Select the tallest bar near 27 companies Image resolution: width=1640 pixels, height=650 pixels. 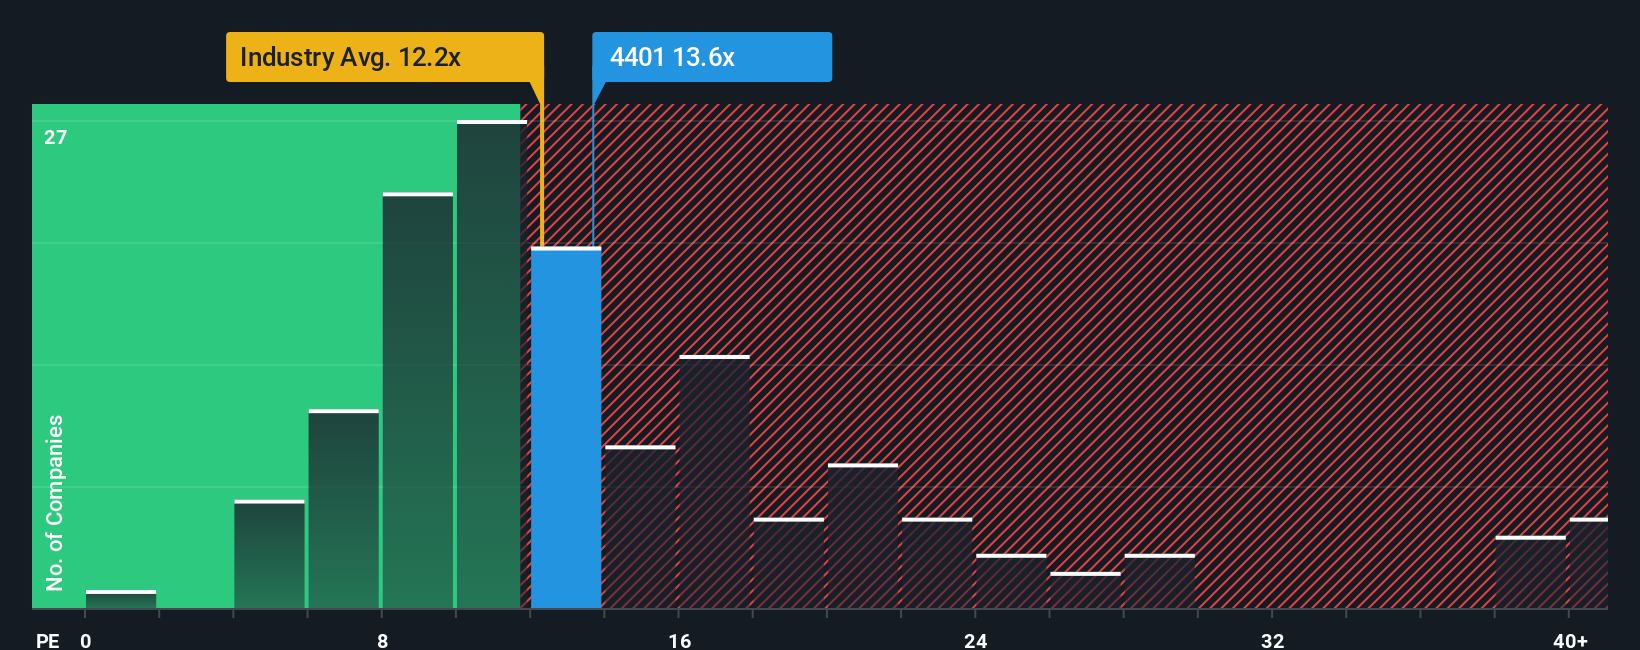490,365
